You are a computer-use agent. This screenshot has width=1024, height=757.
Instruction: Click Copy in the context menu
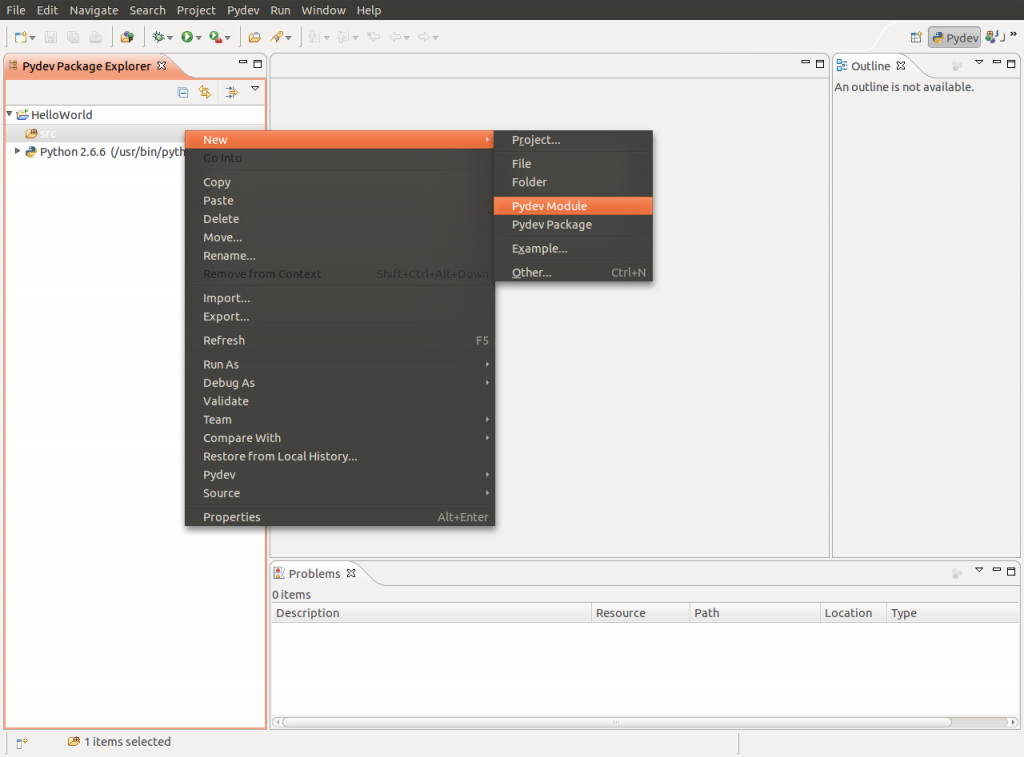coord(340,182)
